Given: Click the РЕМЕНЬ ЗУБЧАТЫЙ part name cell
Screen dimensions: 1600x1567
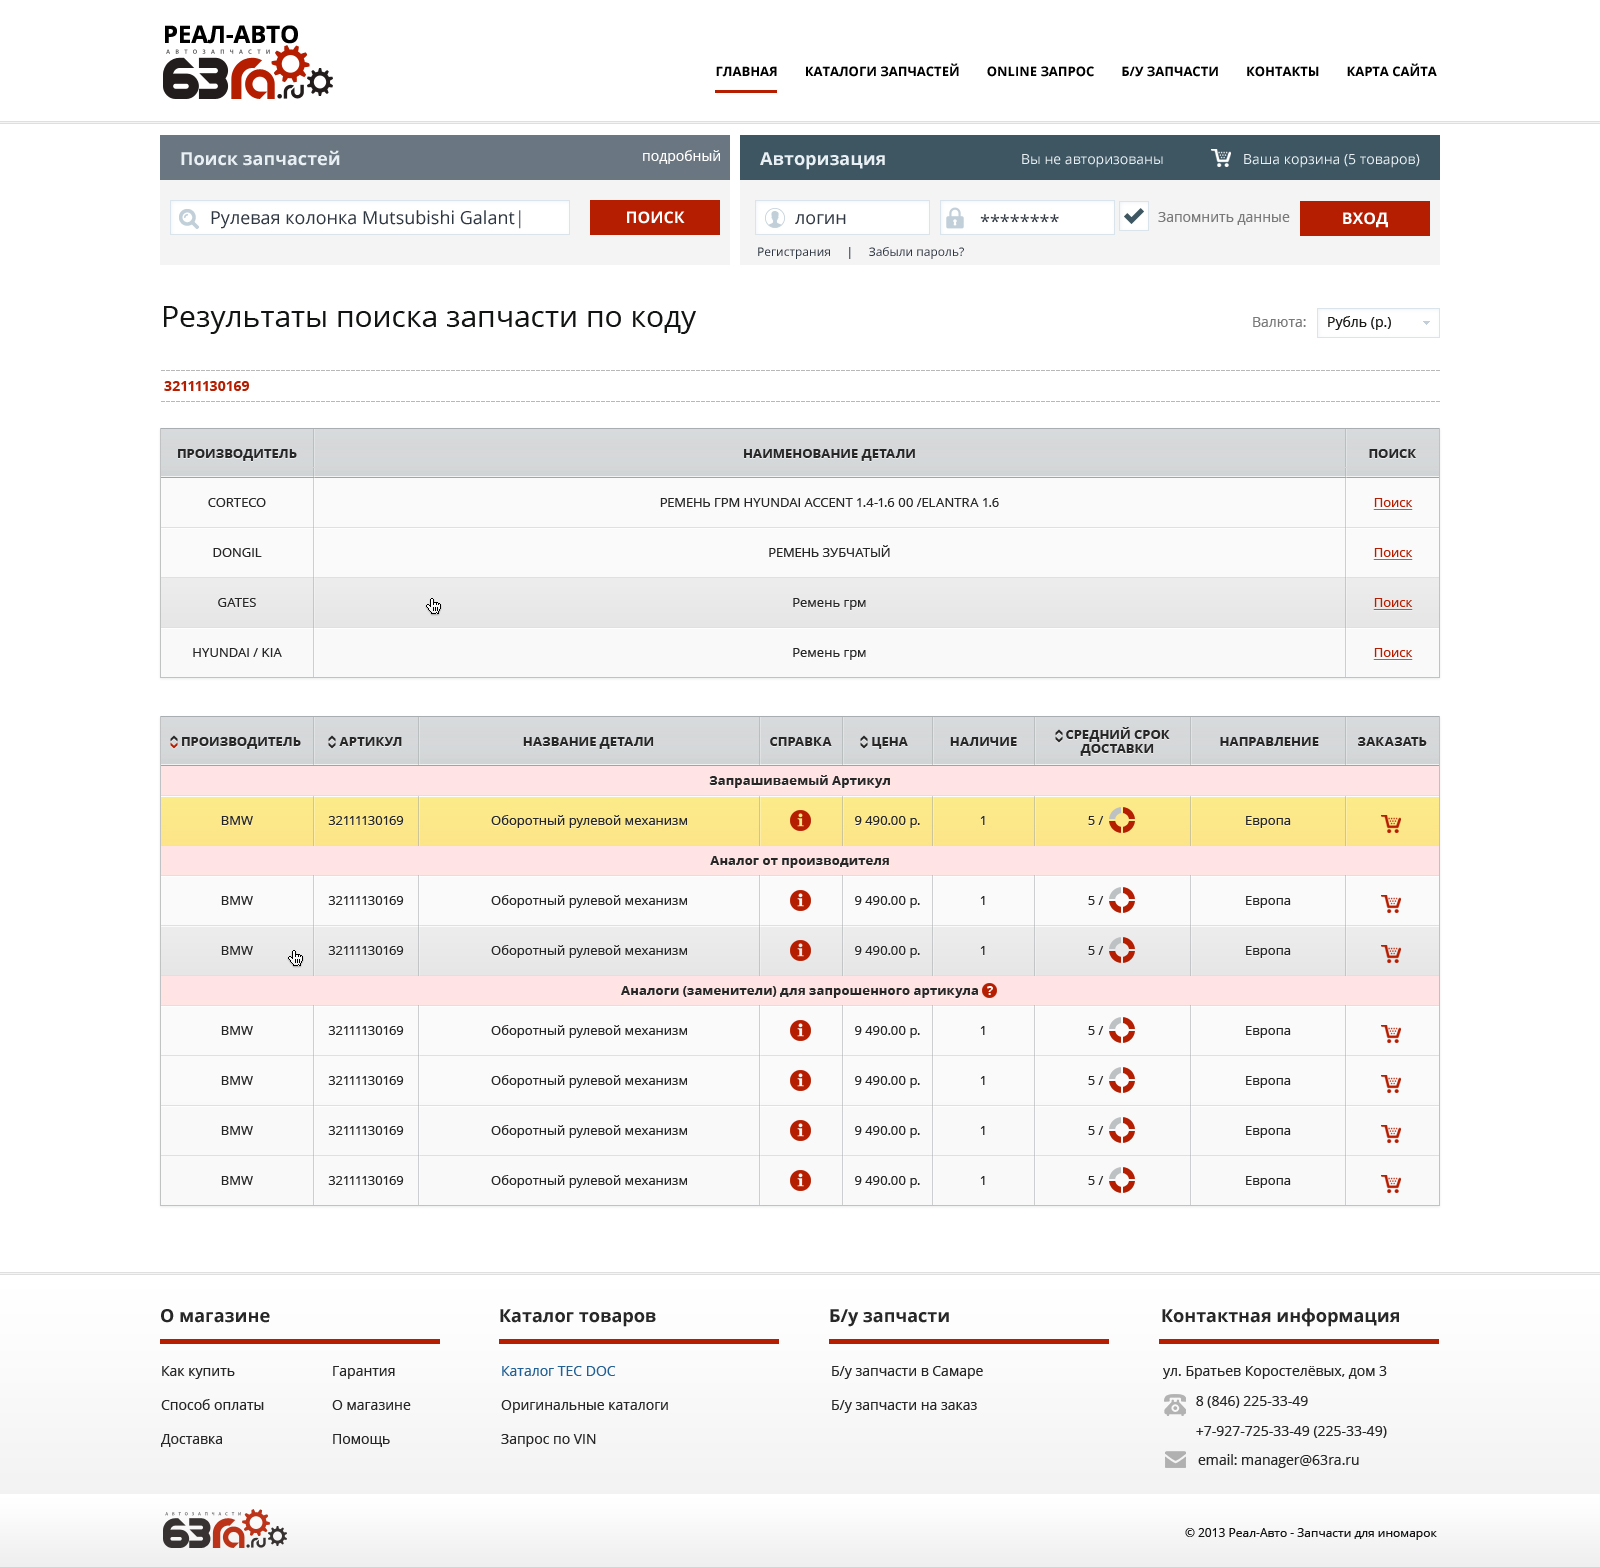Looking at the screenshot, I should click(829, 552).
